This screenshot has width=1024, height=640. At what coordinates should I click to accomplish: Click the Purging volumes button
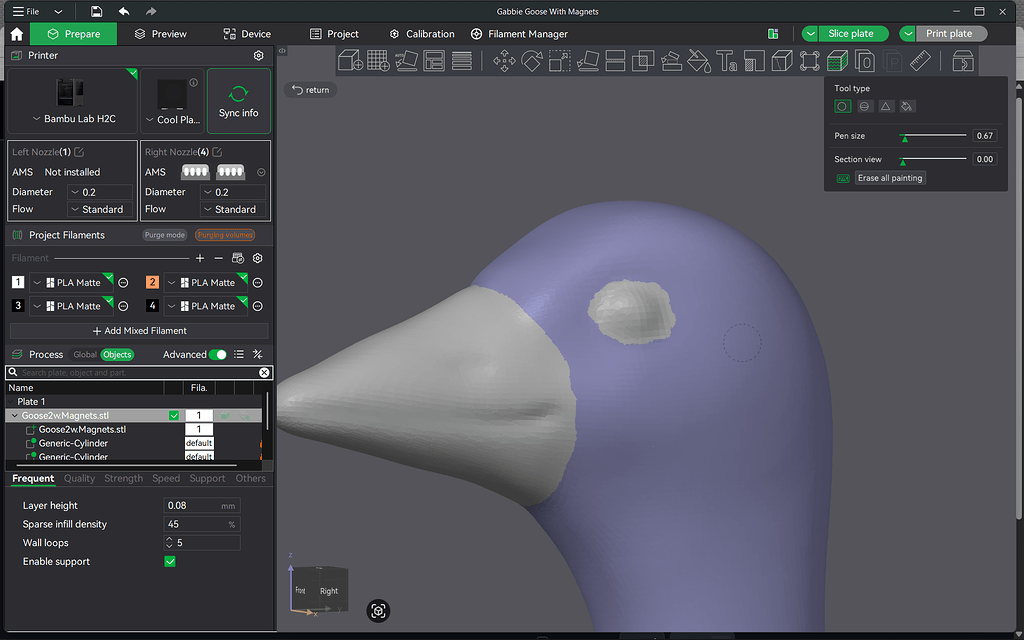click(225, 235)
